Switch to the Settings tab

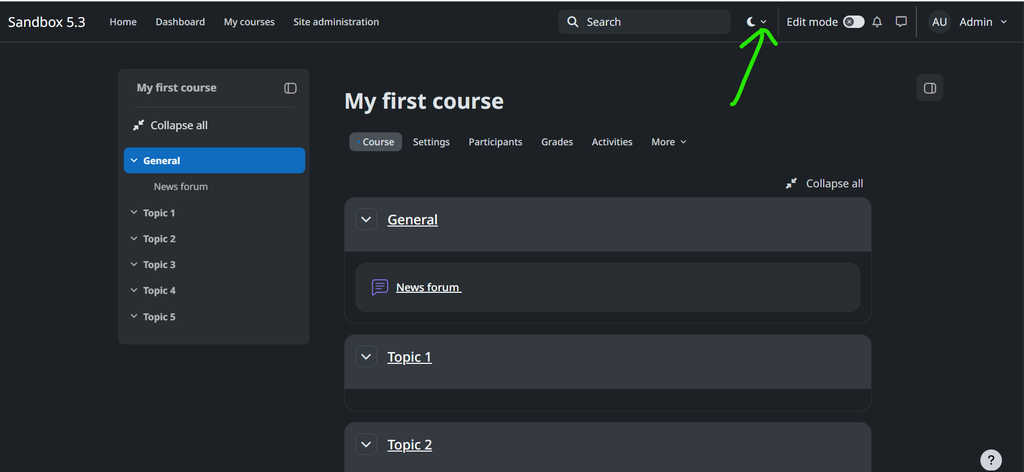point(431,142)
